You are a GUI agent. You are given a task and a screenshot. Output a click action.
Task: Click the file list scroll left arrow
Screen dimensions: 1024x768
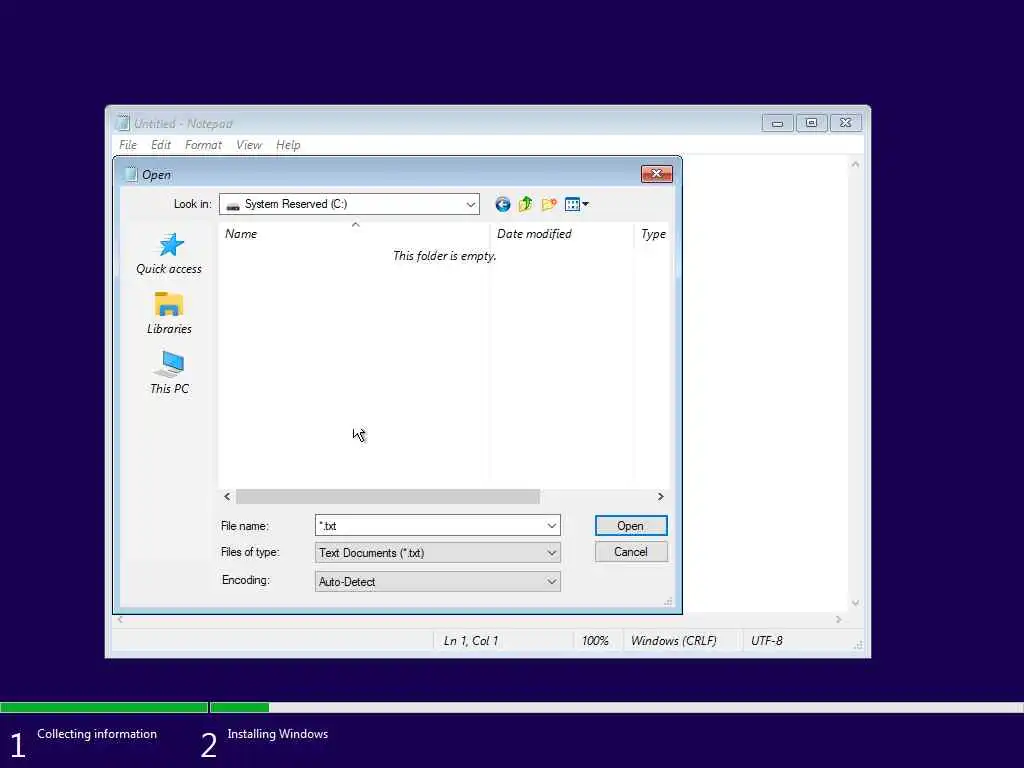click(x=227, y=497)
